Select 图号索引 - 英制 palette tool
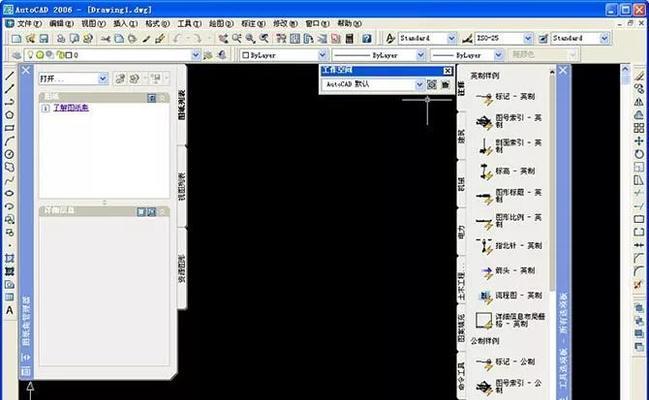Viewport: 649px width, 400px height. [508, 121]
